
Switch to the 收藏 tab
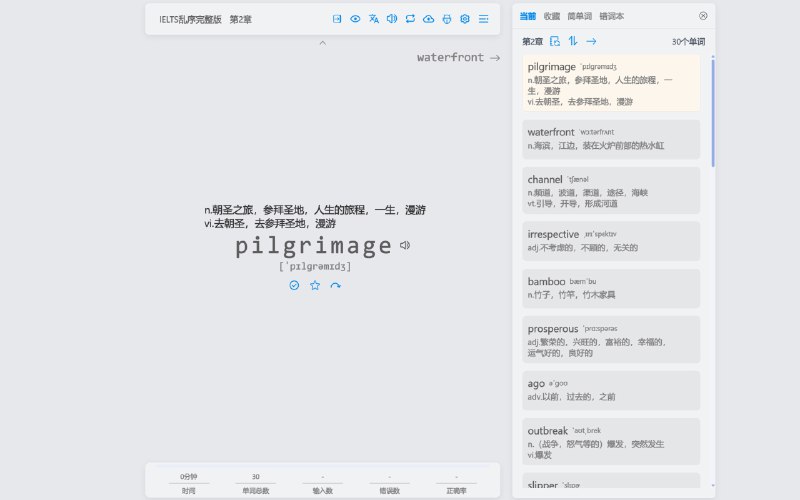click(x=552, y=16)
